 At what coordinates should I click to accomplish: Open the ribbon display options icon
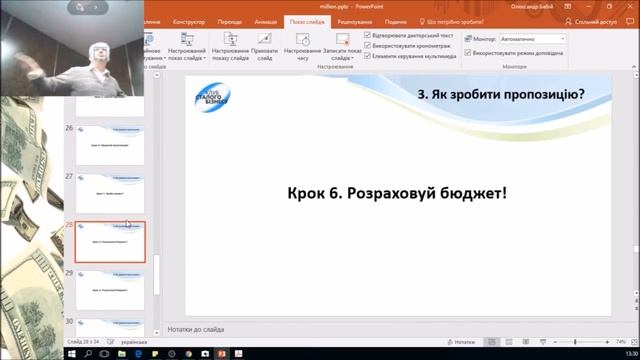568,7
